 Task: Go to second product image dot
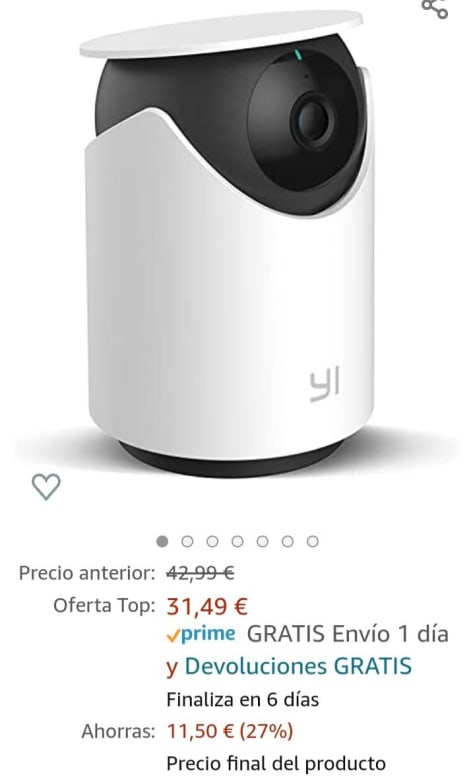point(187,541)
